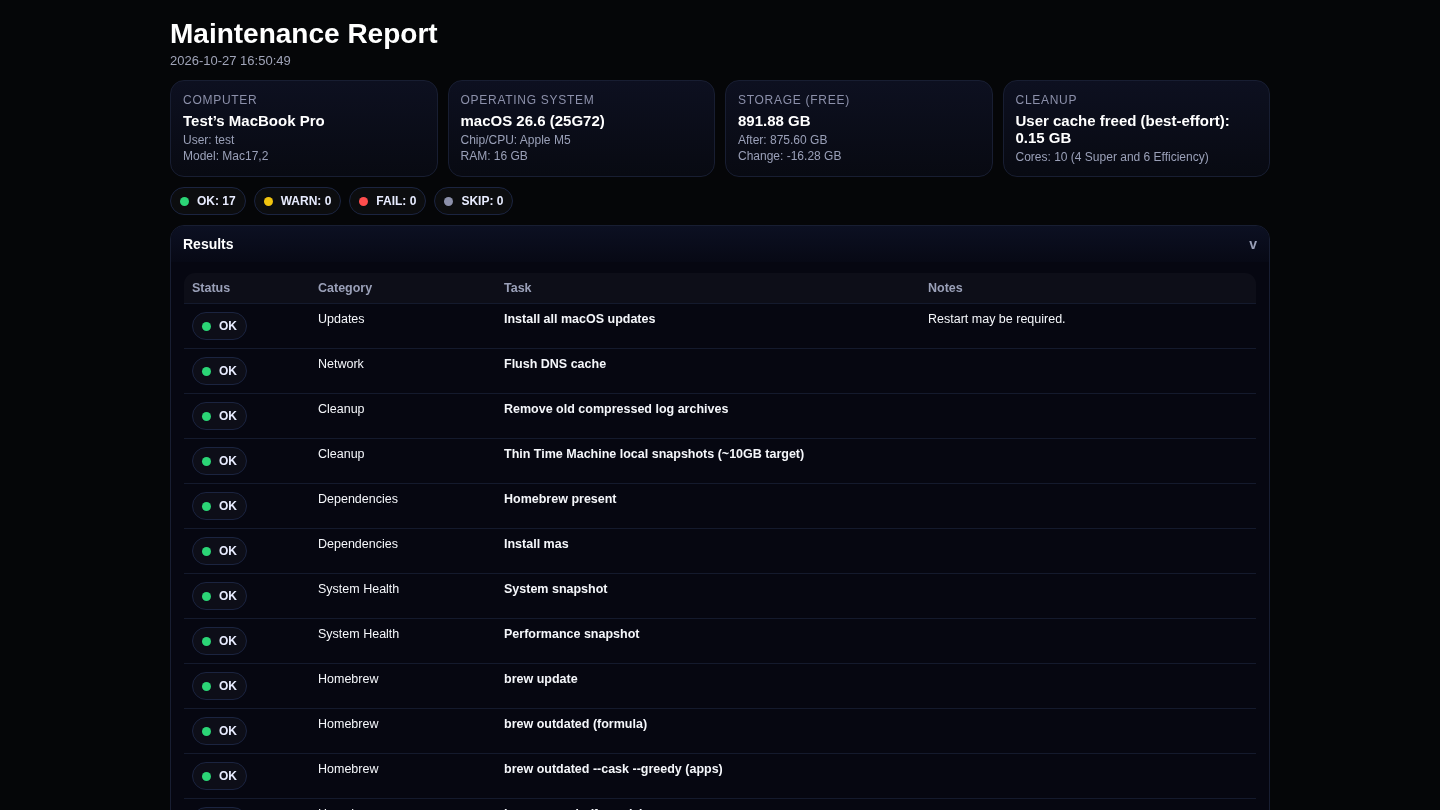Click the Status column header
The image size is (1440, 810).
point(211,288)
